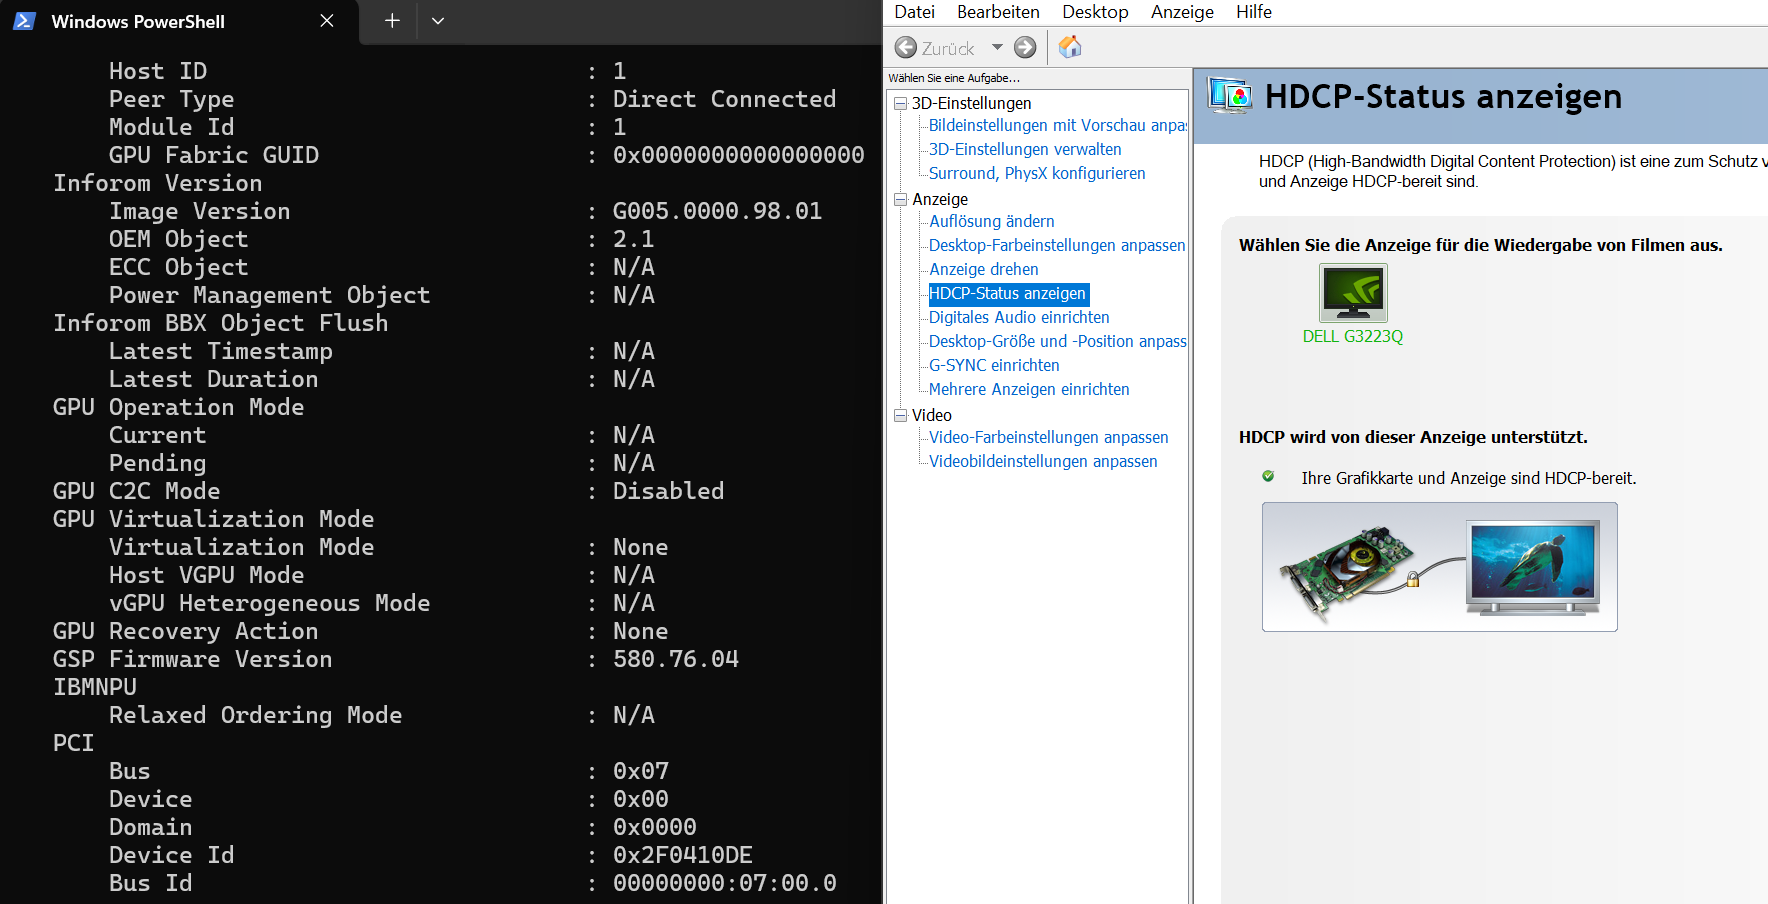Screen dimensions: 1768x904
Task: Click the Forward arrow icon in toolbar
Action: (1025, 48)
